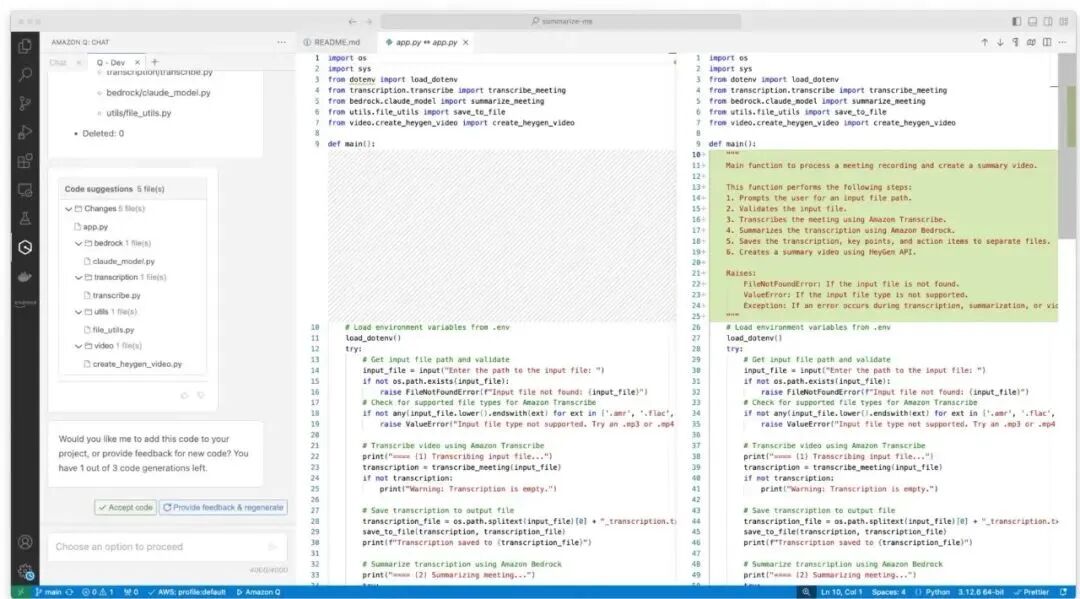Provide feedback & regenerate code

click(223, 507)
